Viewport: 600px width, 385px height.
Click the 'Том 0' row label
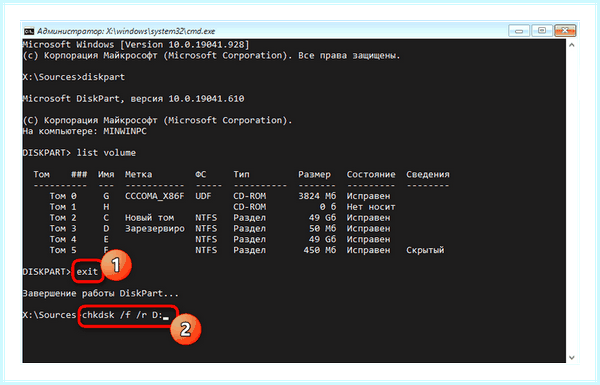tap(63, 196)
